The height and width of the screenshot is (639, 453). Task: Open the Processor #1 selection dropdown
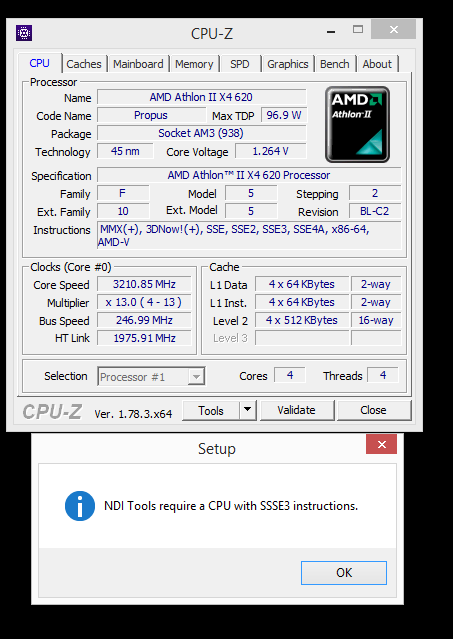point(151,377)
